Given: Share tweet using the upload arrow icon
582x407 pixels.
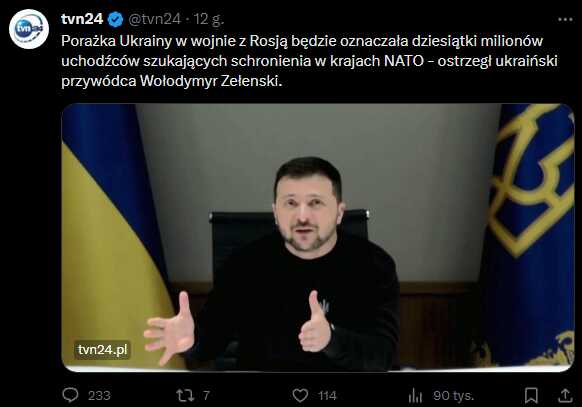Looking at the screenshot, I should (x=565, y=395).
